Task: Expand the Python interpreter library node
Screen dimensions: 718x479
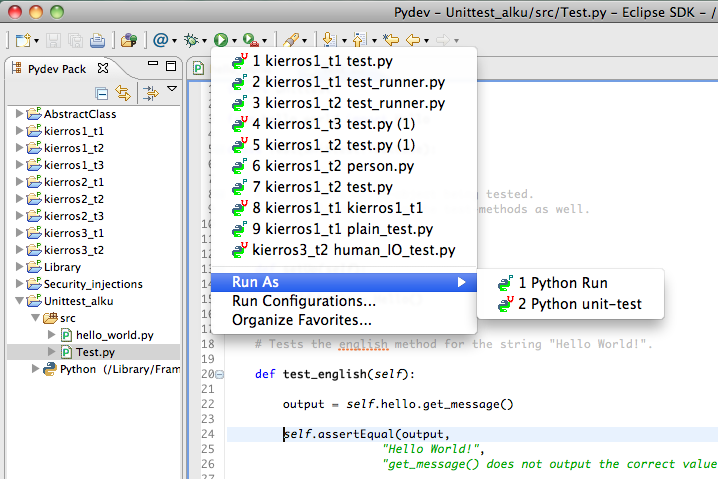Action: (x=35, y=369)
